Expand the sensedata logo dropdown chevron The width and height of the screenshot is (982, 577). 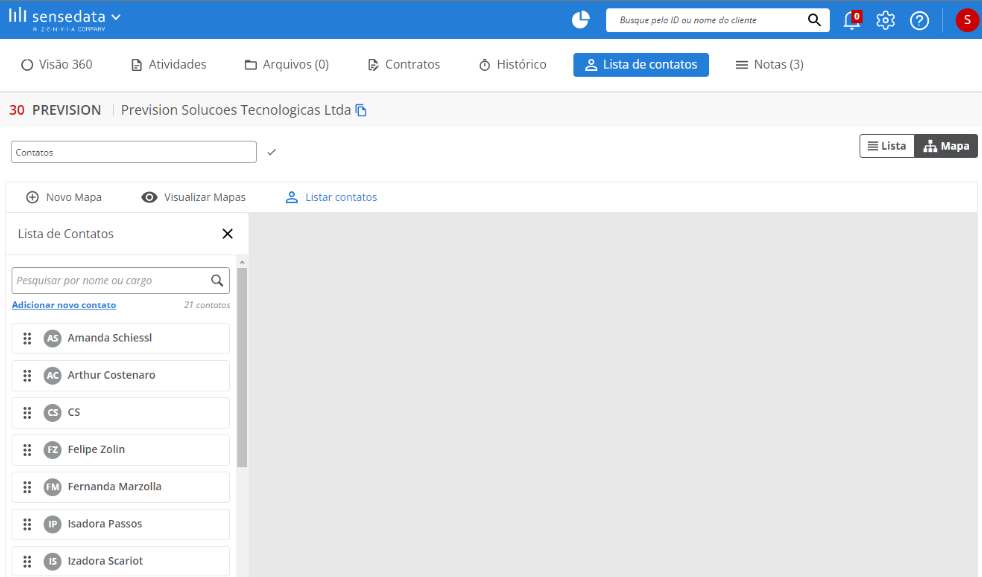click(116, 18)
